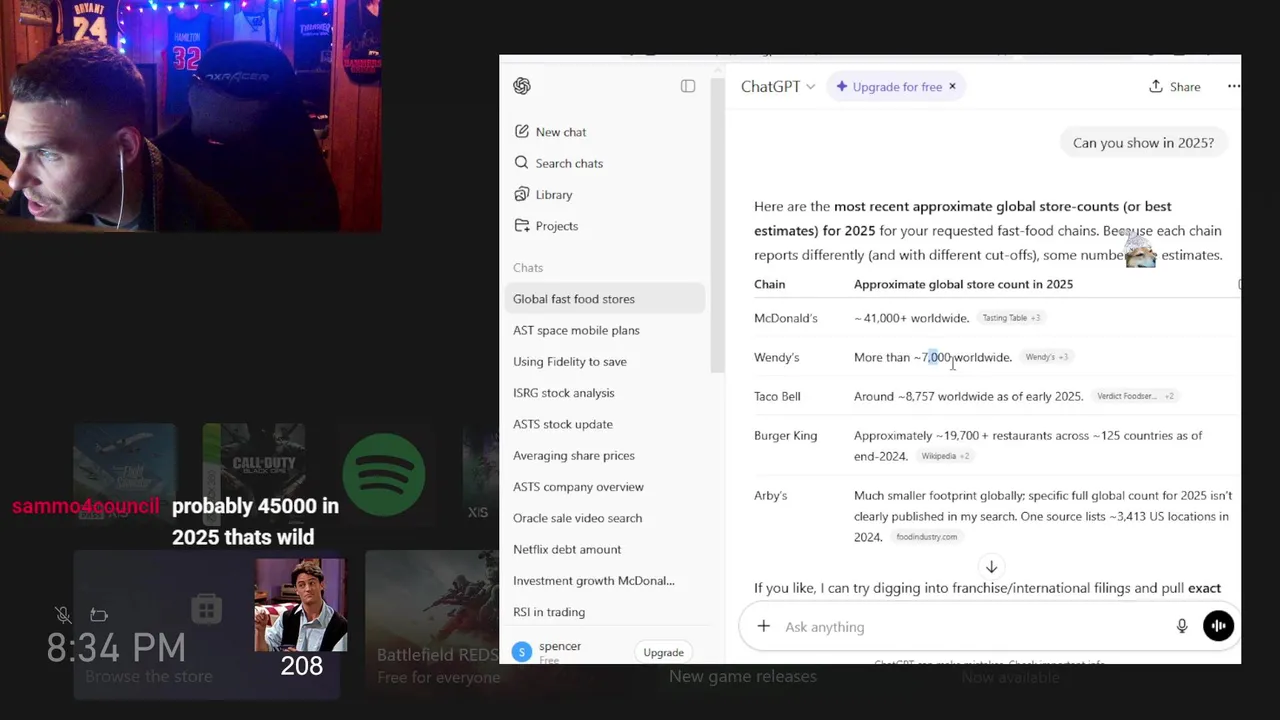Toggle the sidebar collapse icon
This screenshot has width=1280, height=720.
click(688, 86)
